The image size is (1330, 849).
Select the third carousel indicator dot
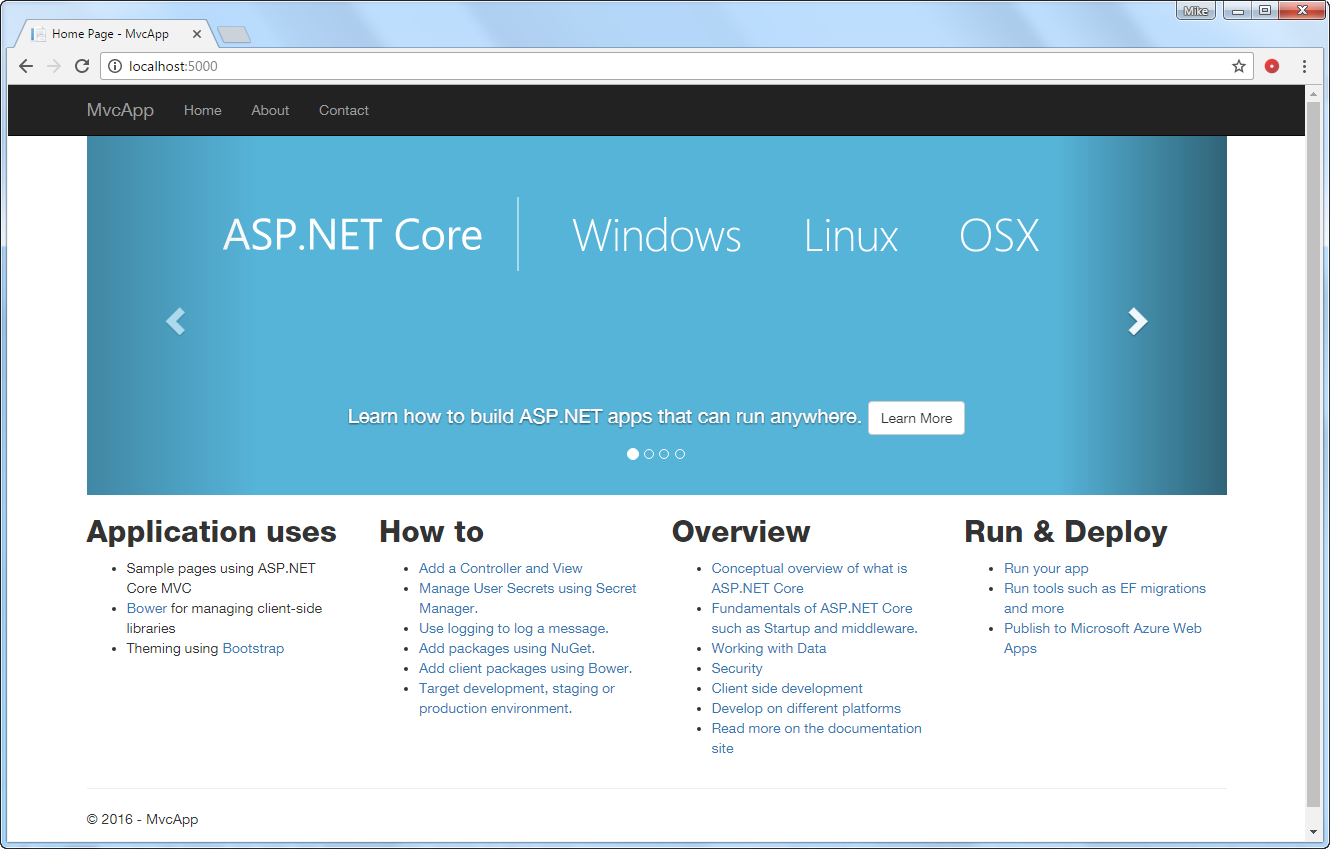[x=664, y=453]
